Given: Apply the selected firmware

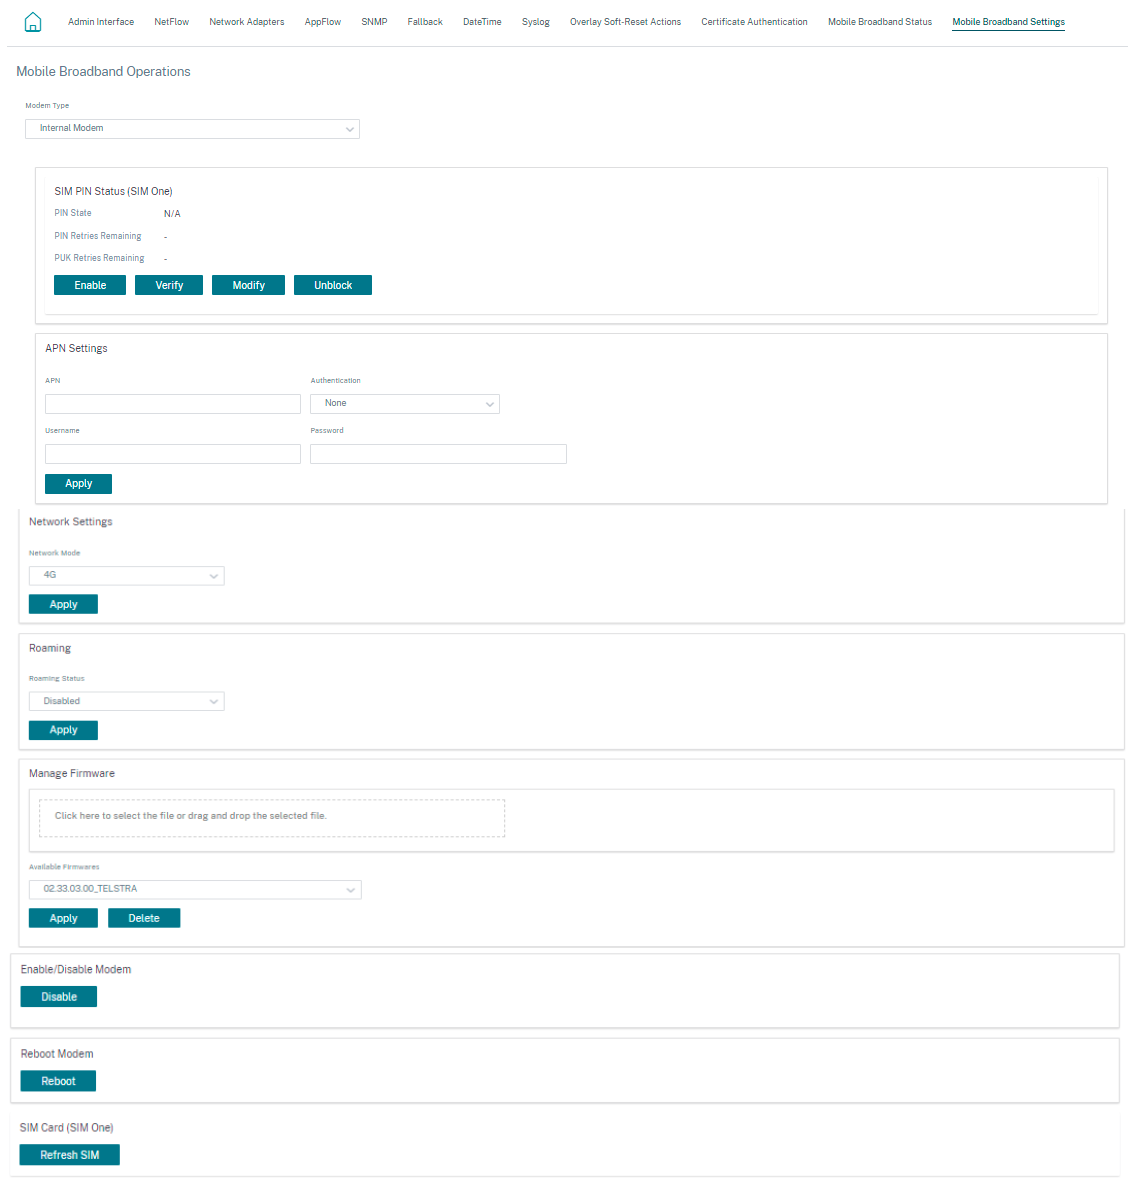Looking at the screenshot, I should click(x=63, y=918).
